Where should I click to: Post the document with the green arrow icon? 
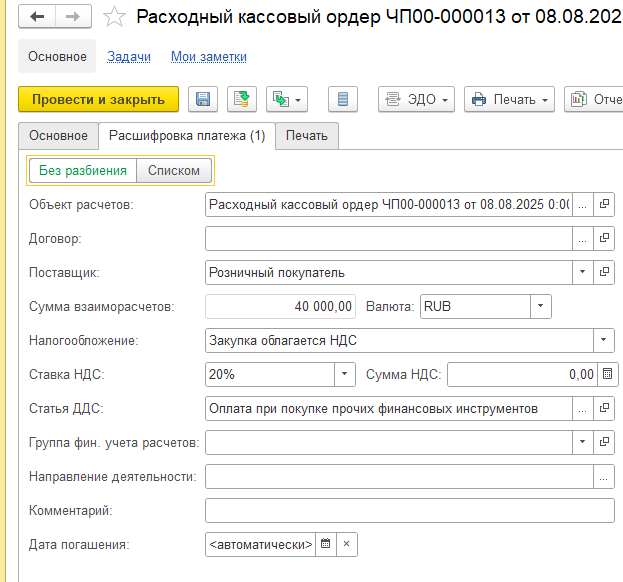pos(242,99)
